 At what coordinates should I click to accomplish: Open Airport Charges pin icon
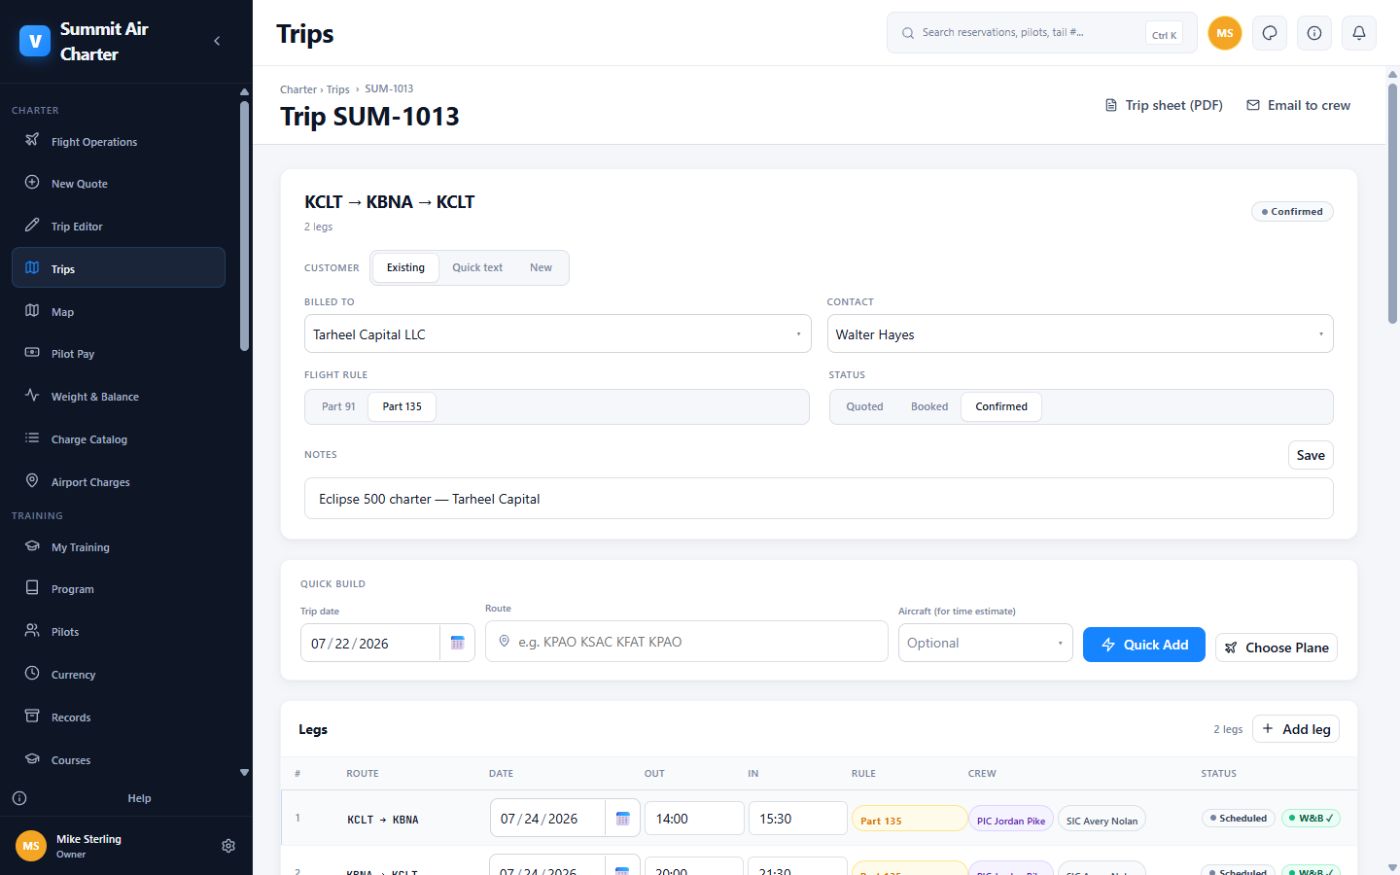pos(32,481)
